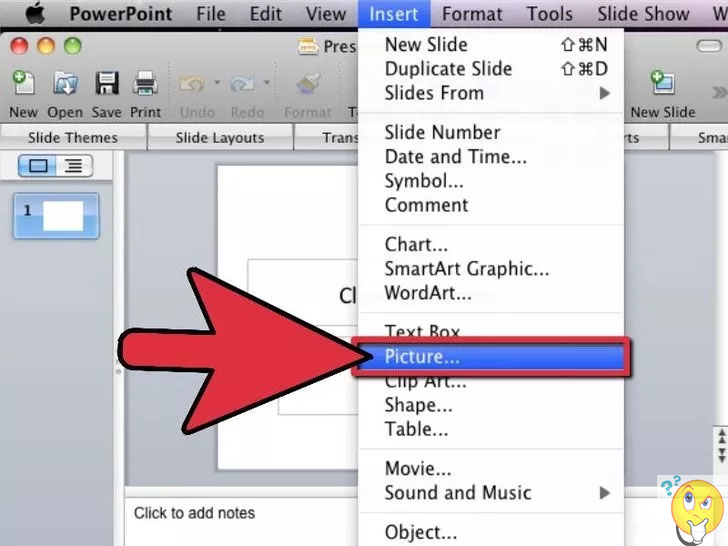This screenshot has height=546, width=728.
Task: Open the Format menu
Action: point(472,13)
